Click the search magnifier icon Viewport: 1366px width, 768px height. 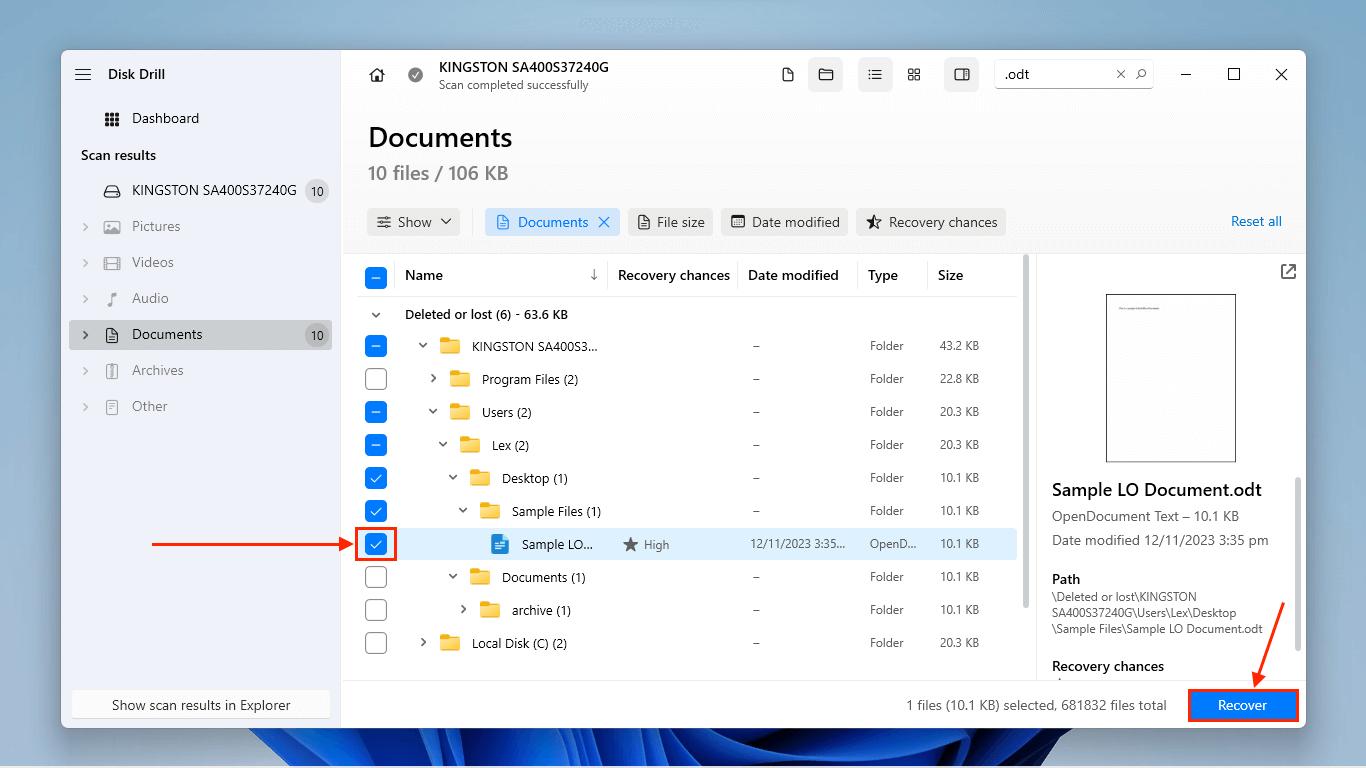1141,74
